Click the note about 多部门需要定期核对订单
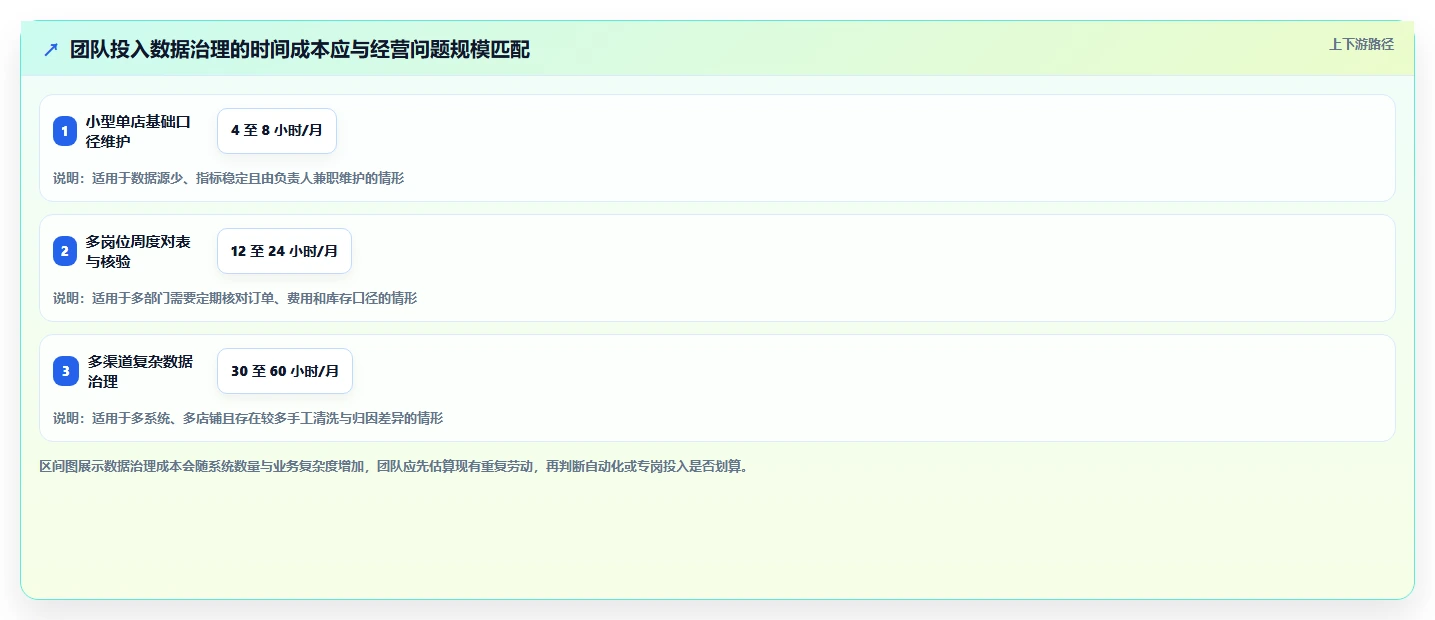Screen dimensions: 1435x620 point(235,298)
